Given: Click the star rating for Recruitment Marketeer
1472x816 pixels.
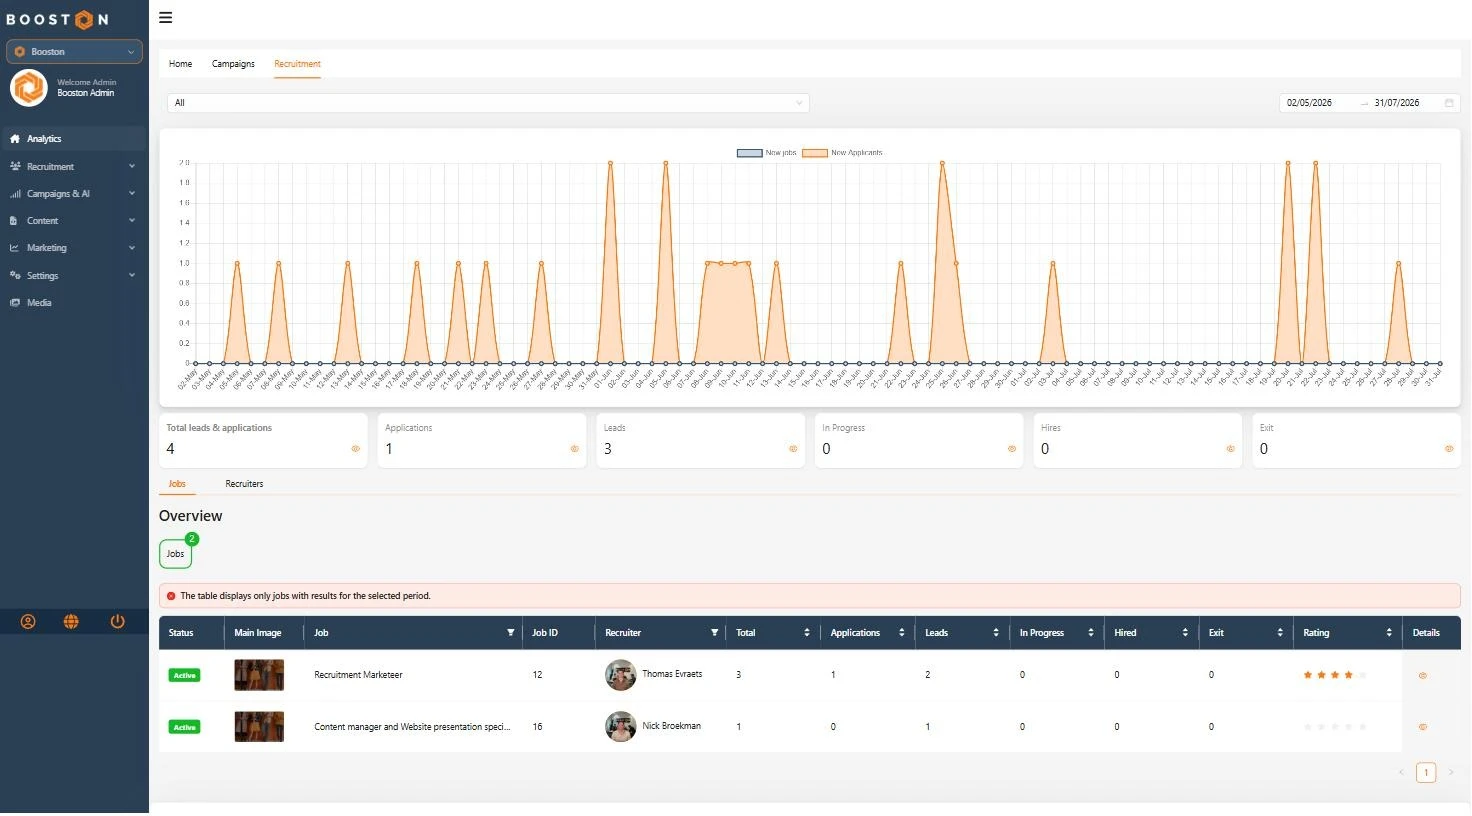Looking at the screenshot, I should click(x=1335, y=675).
